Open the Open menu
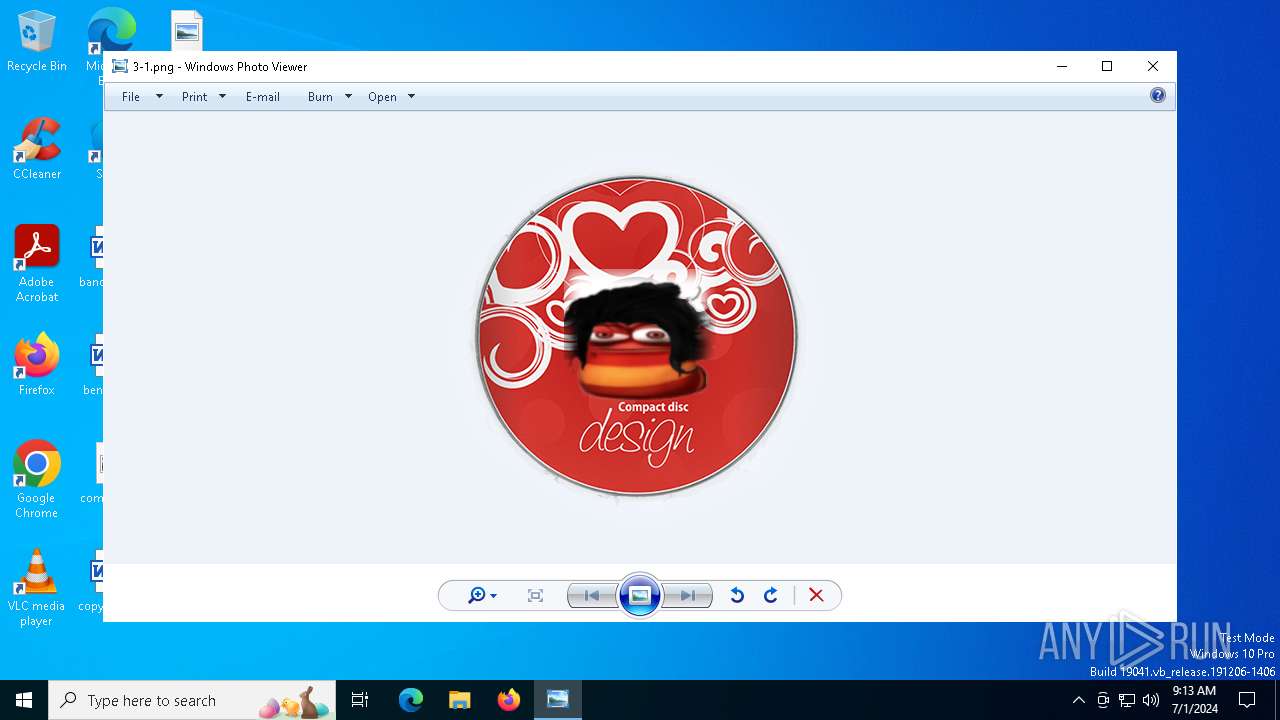The image size is (1280, 720). 382,97
